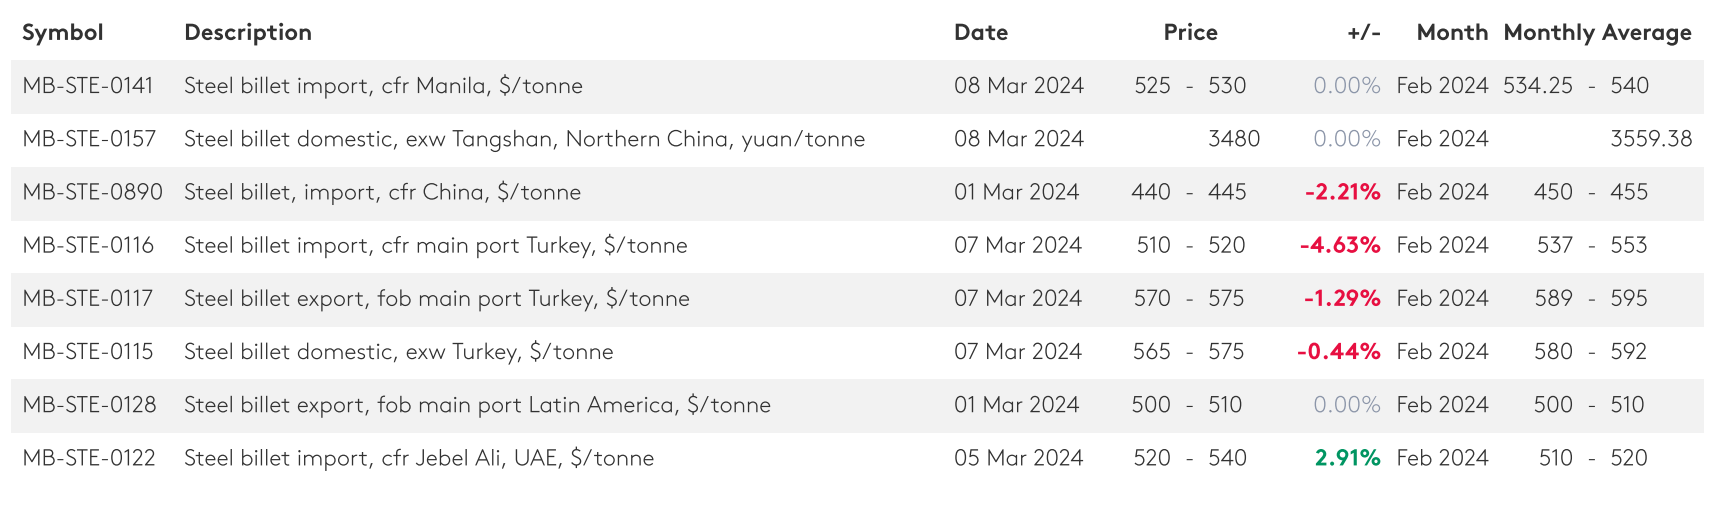
Task: Click the Symbol column header
Action: [62, 33]
